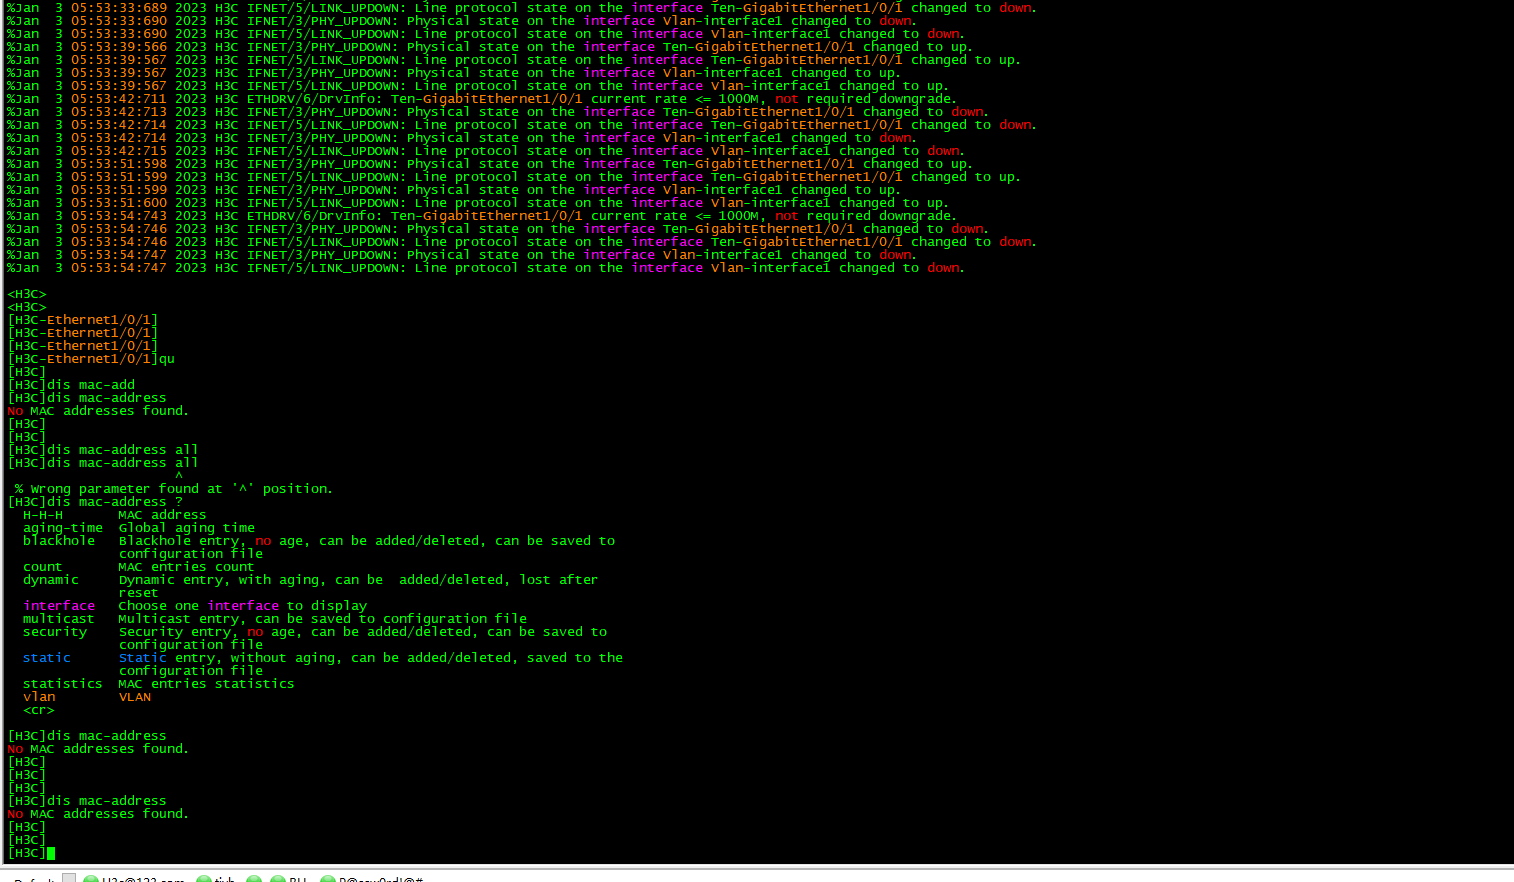Click the 'statistics' help keyword

63,684
